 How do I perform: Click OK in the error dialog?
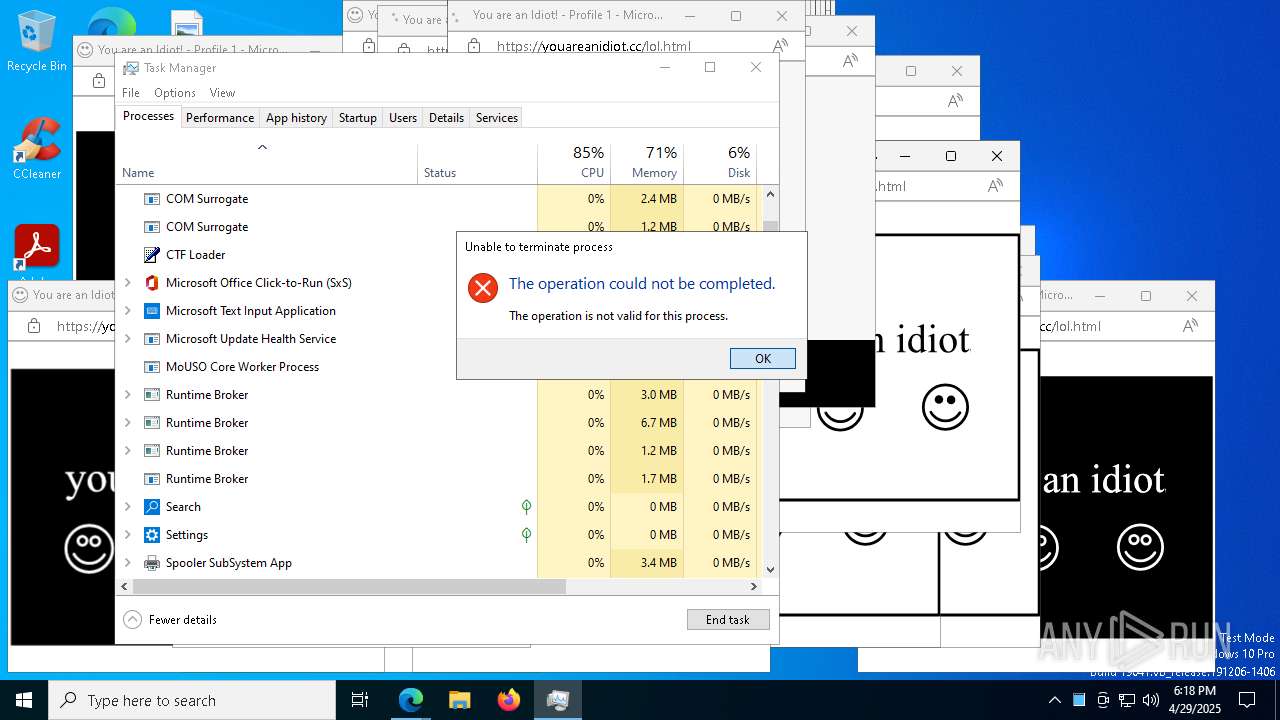[762, 358]
